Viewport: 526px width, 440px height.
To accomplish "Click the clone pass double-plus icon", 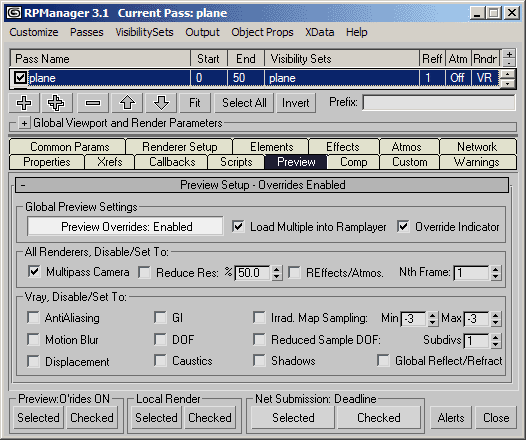I will pyautogui.click(x=56, y=103).
